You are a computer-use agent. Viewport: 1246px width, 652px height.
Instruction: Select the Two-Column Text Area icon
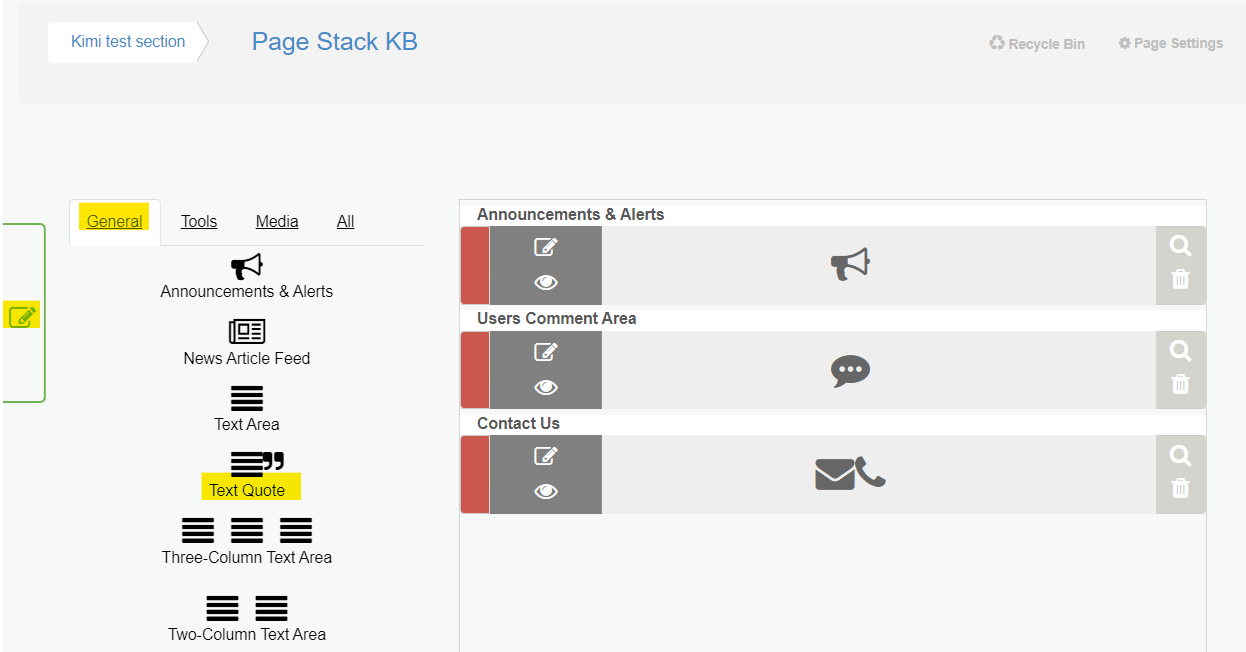(x=247, y=608)
